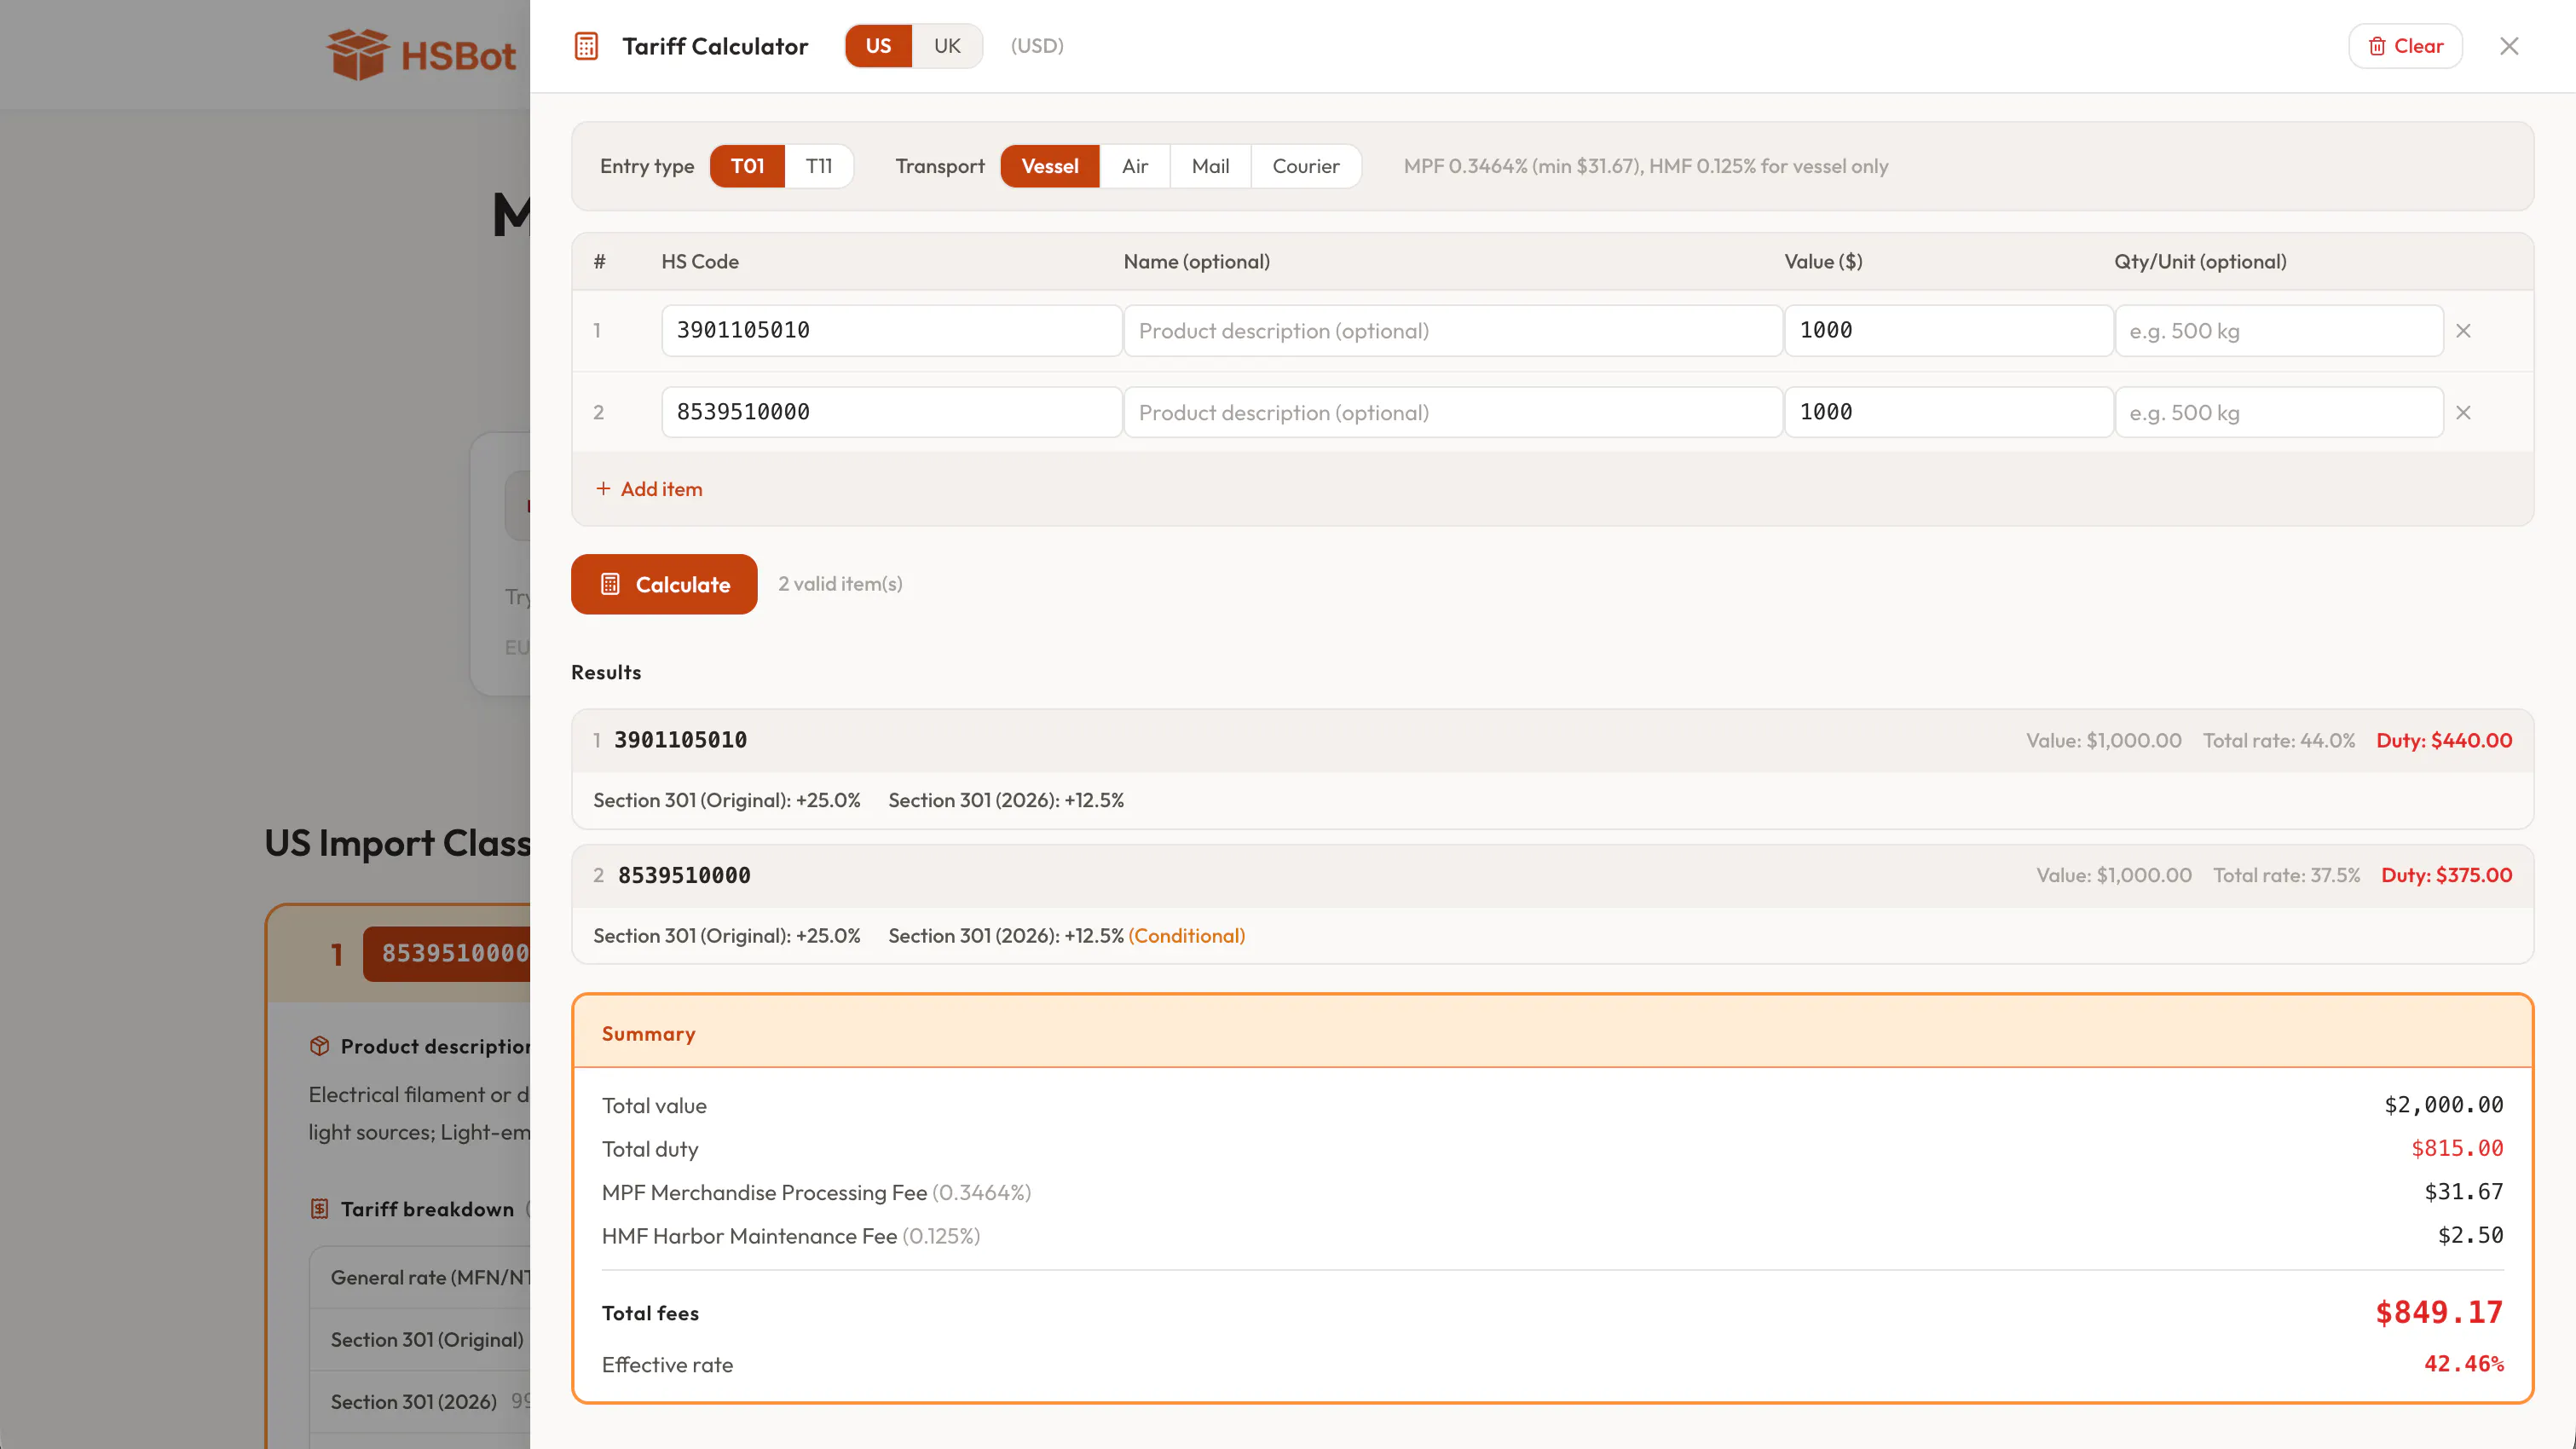Focus Qty/Unit field in row 1

tap(2279, 330)
